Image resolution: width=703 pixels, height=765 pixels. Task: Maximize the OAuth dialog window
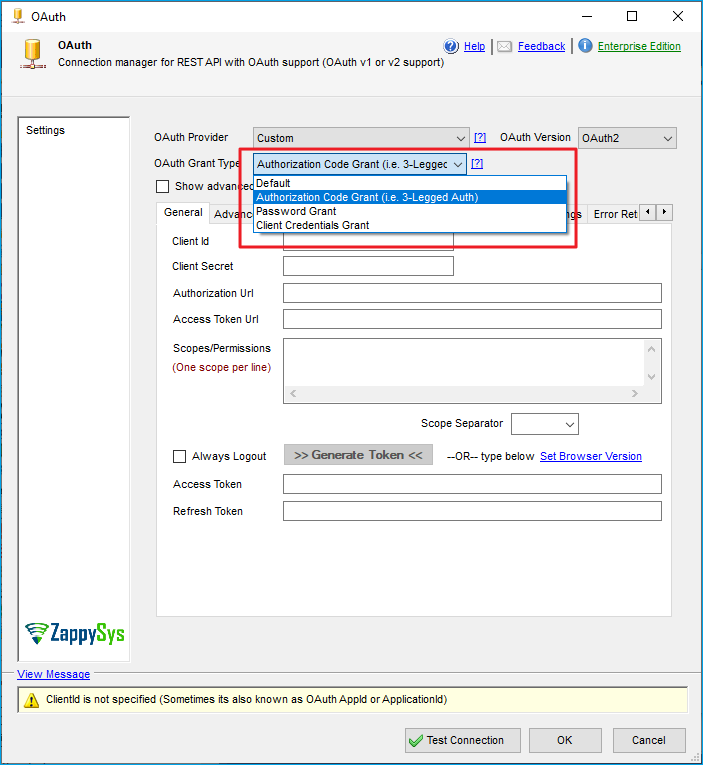632,16
